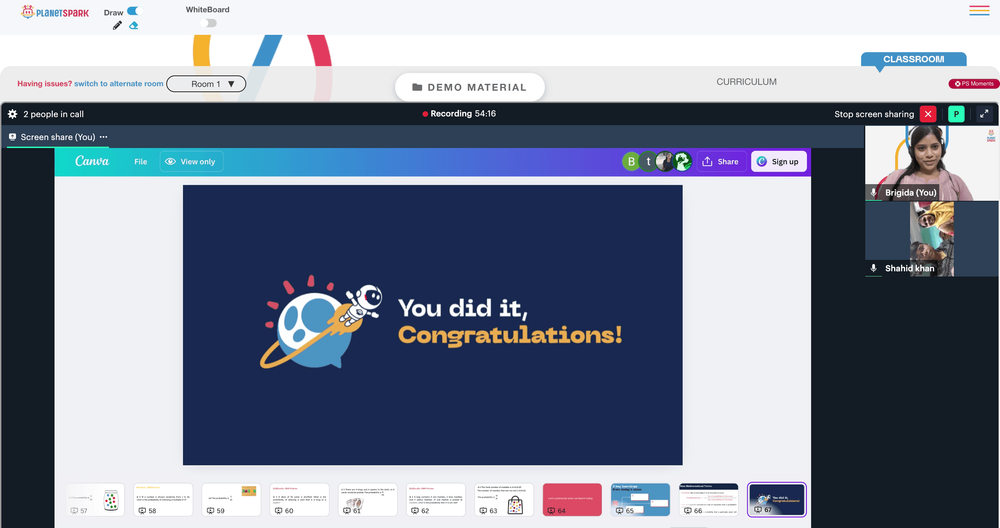Open red slide thumbnail 64

[573, 499]
